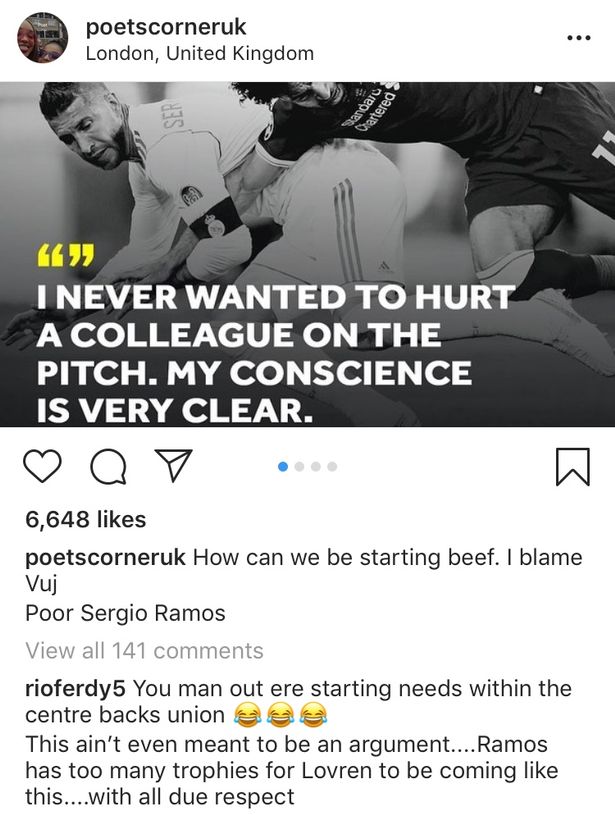Open the three-dot more options menu

[x=578, y=38]
